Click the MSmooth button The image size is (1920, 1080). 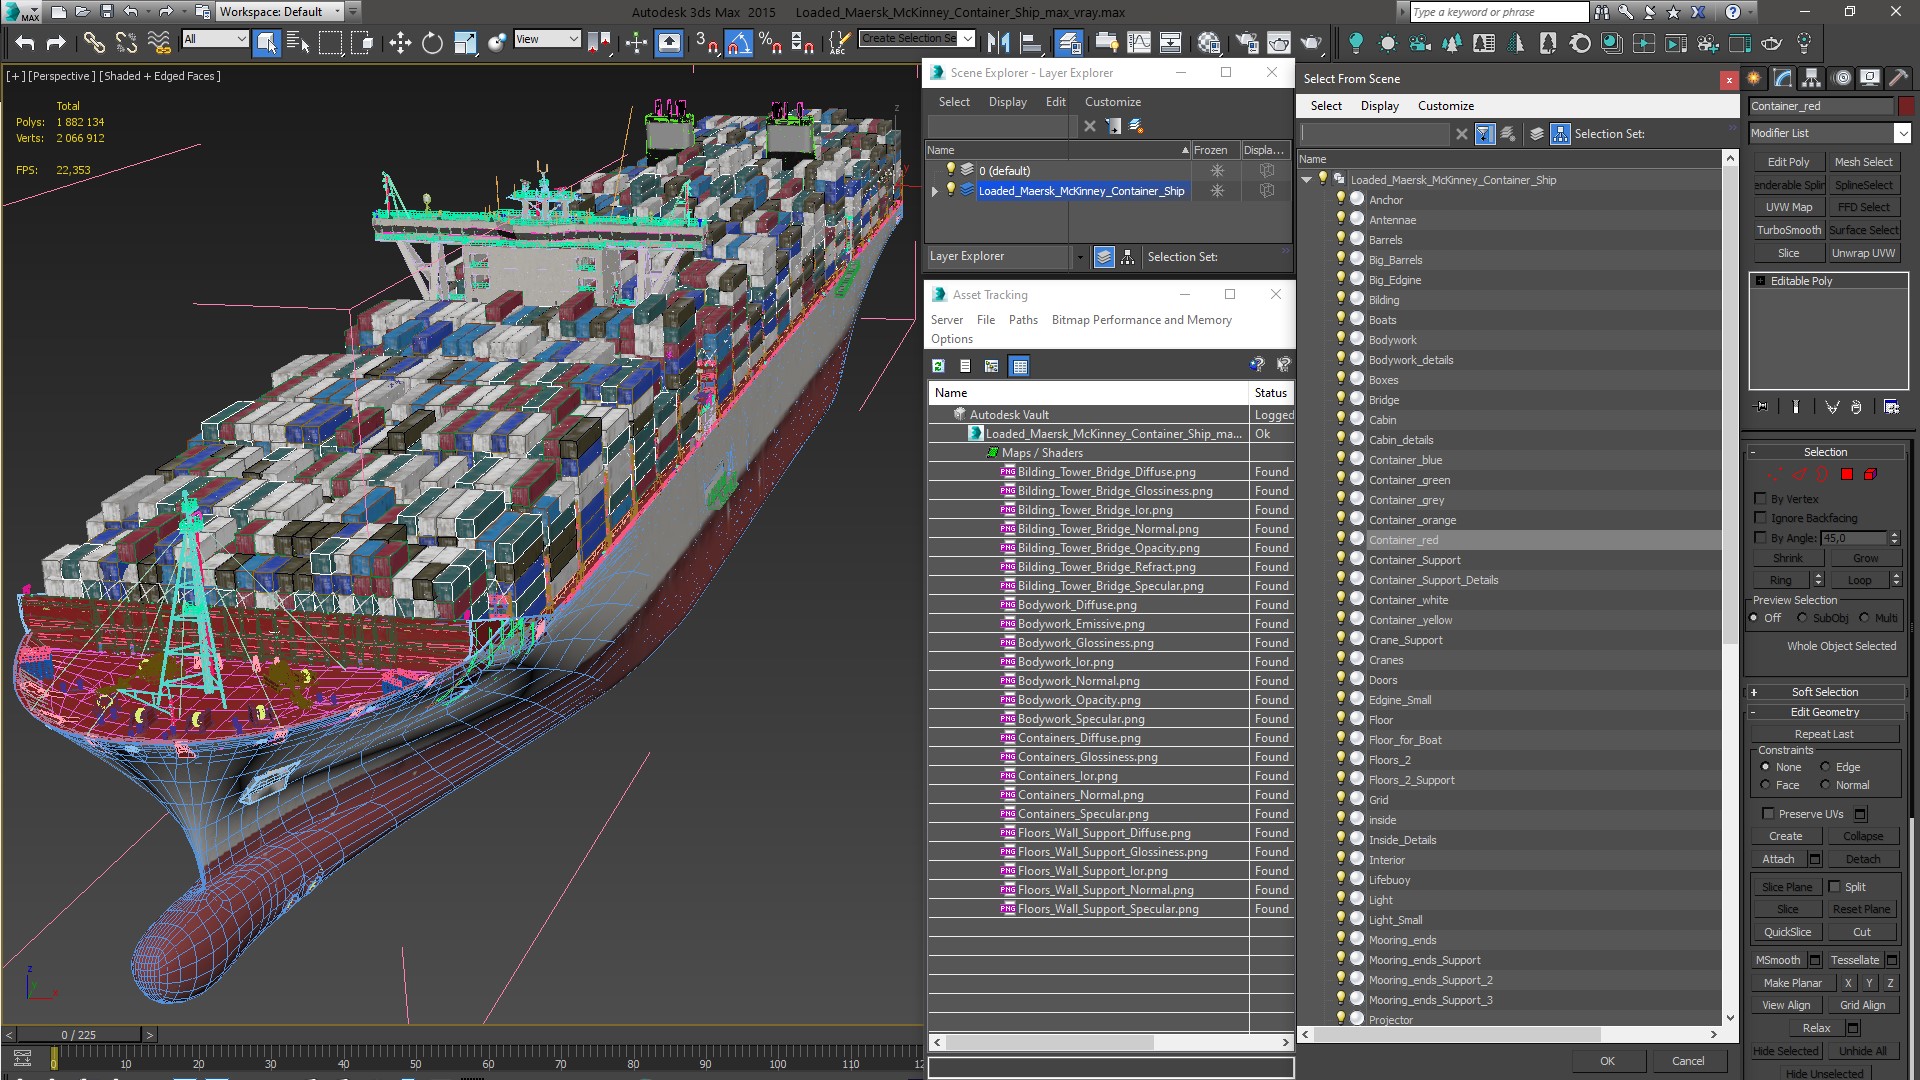(1777, 960)
